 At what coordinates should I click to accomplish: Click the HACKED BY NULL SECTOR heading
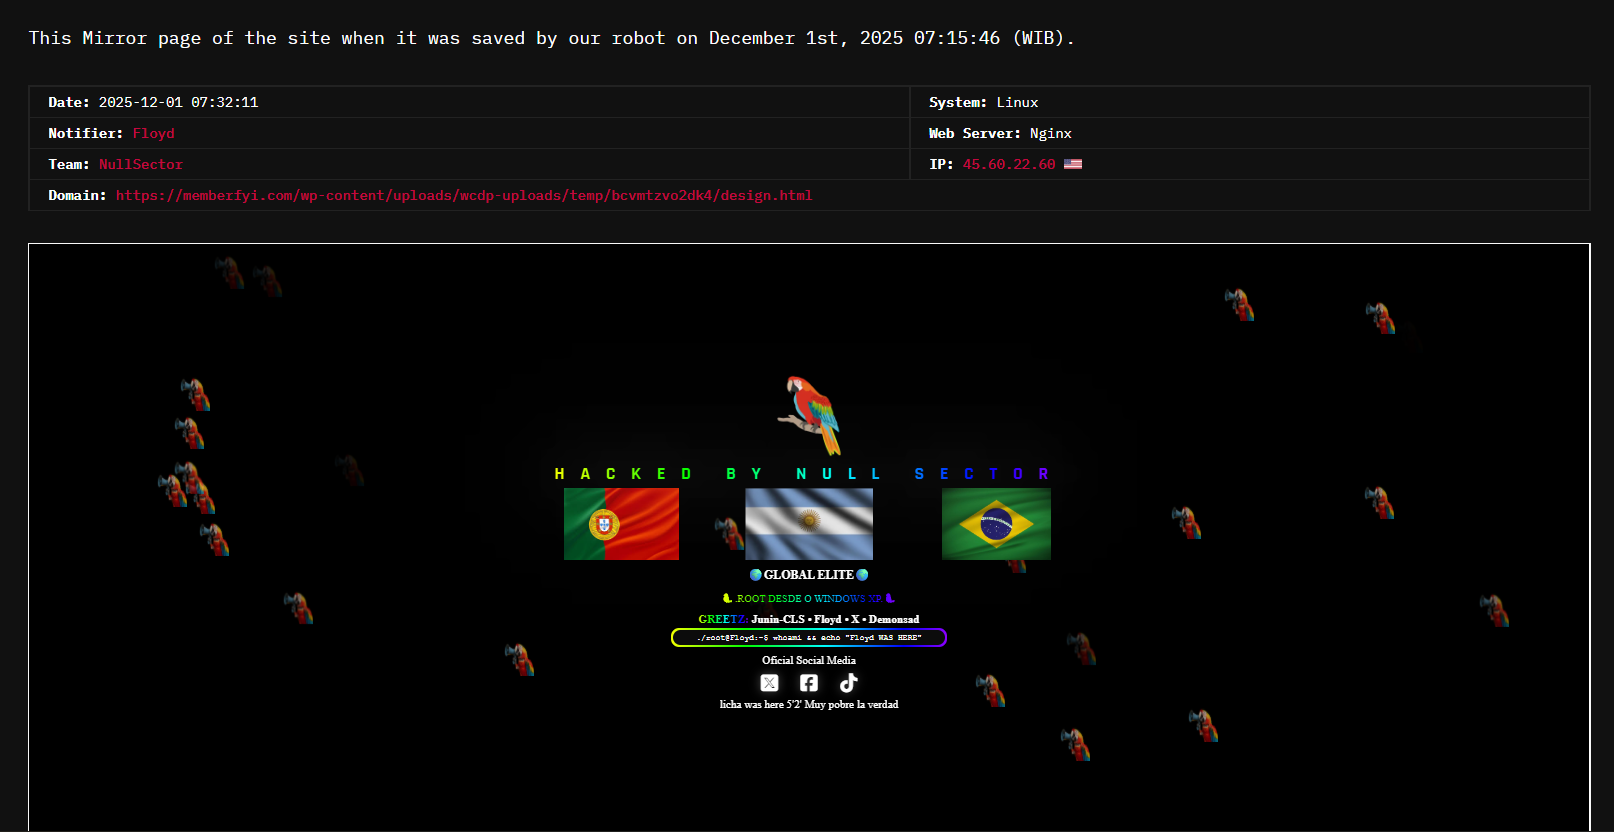pyautogui.click(x=802, y=474)
